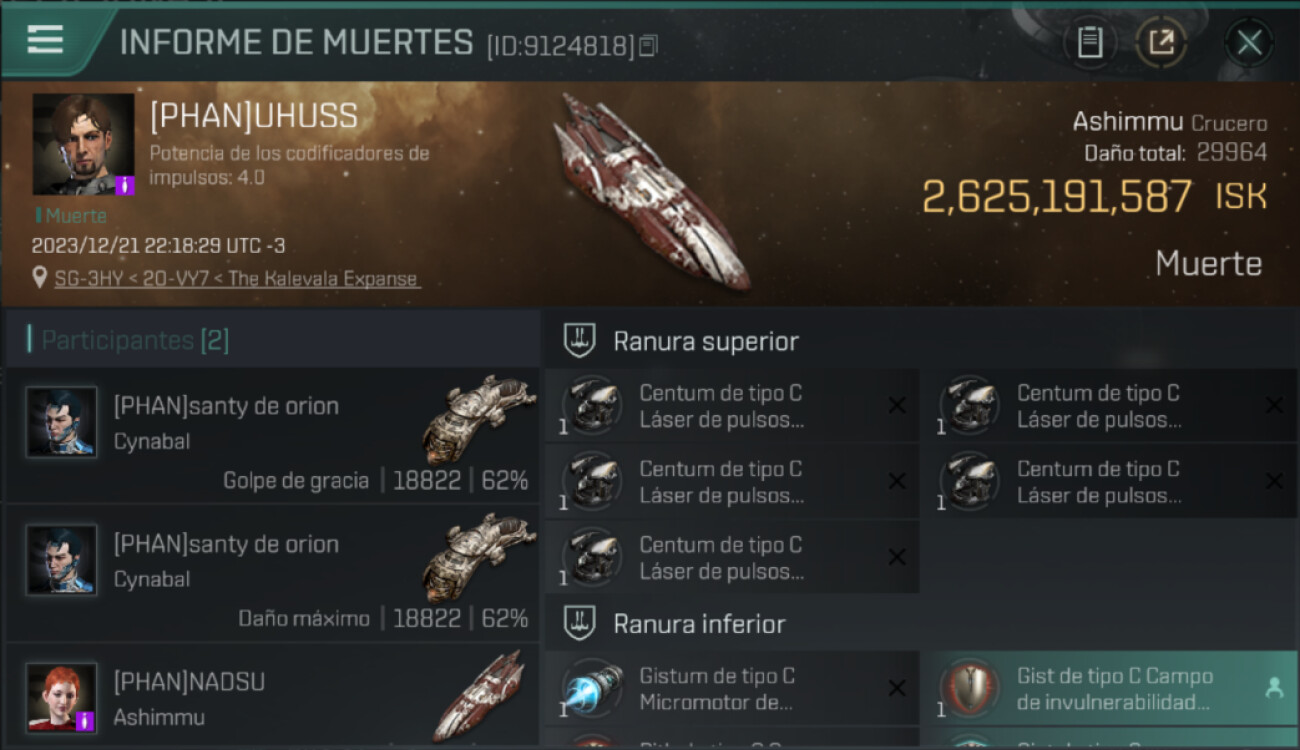Click the Gistum Micromotor module icon

tap(592, 689)
